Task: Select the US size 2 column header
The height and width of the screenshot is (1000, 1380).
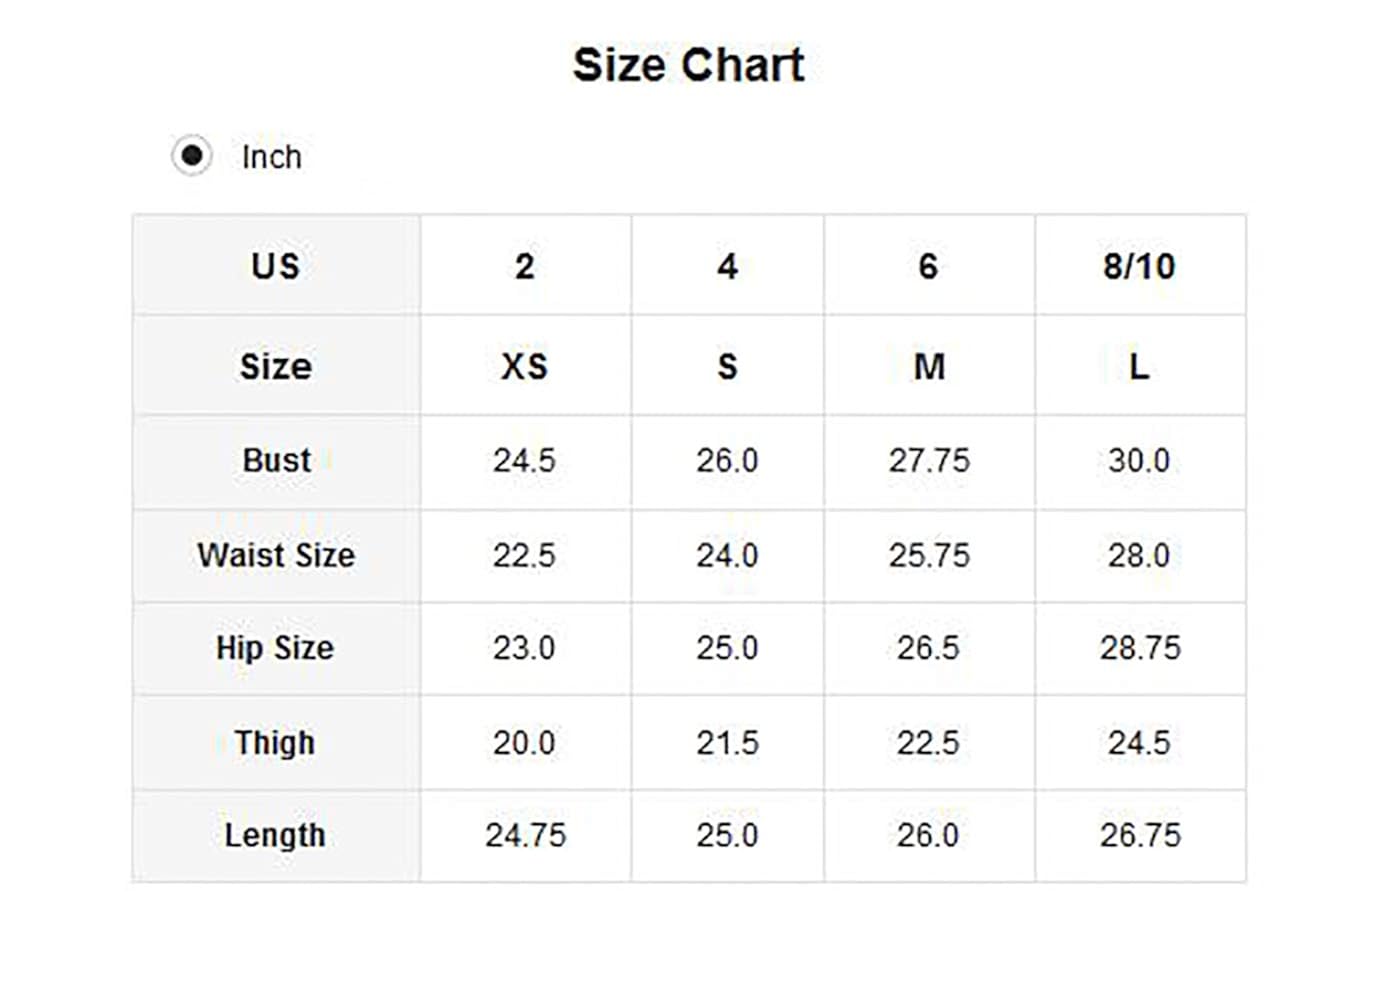Action: pyautogui.click(x=525, y=266)
